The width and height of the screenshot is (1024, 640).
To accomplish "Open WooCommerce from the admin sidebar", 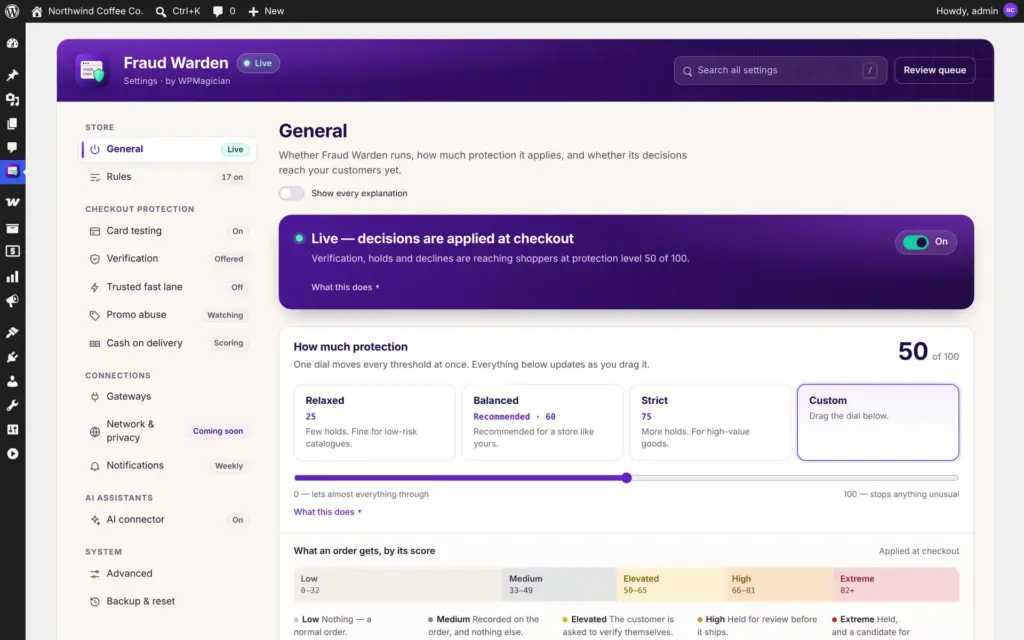I will tap(12, 202).
